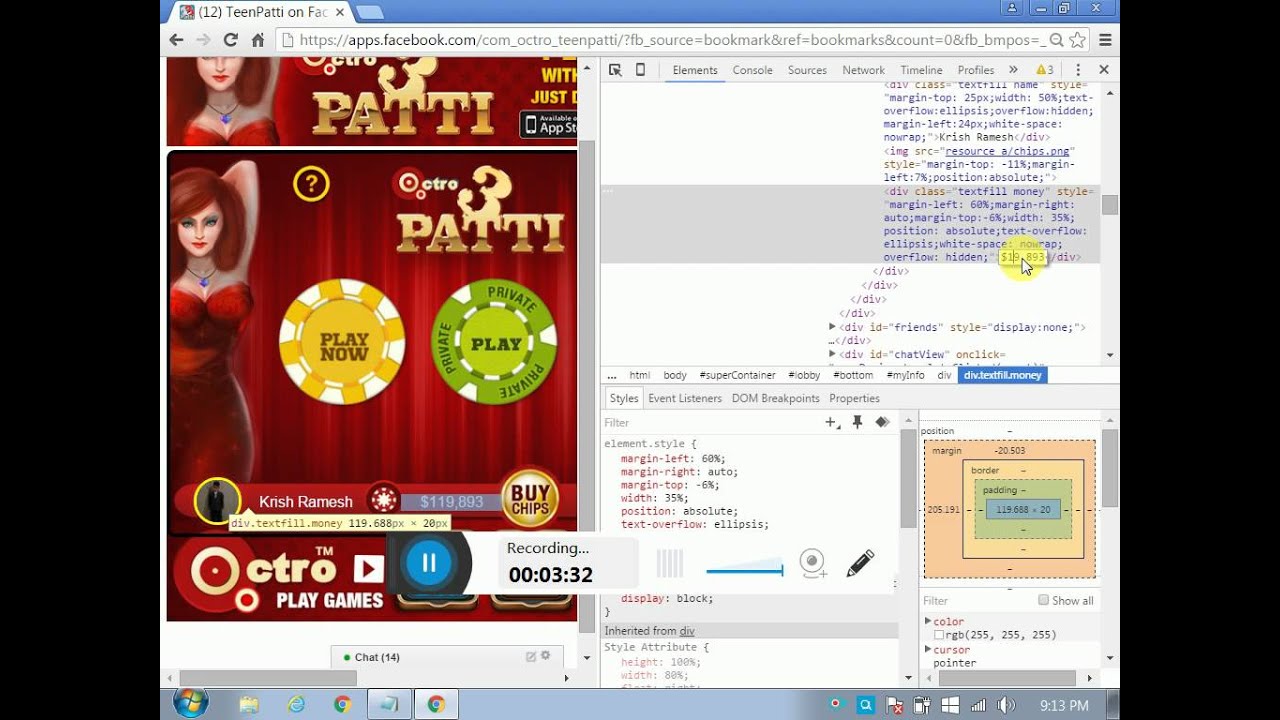Viewport: 1280px width, 720px height.
Task: Open the chat settings gear icon
Action: click(545, 656)
